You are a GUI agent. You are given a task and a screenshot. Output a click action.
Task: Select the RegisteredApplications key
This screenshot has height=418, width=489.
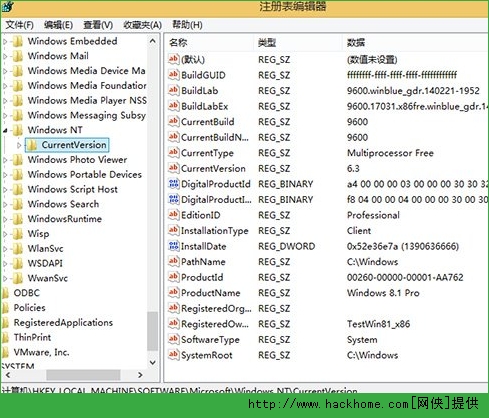point(63,322)
